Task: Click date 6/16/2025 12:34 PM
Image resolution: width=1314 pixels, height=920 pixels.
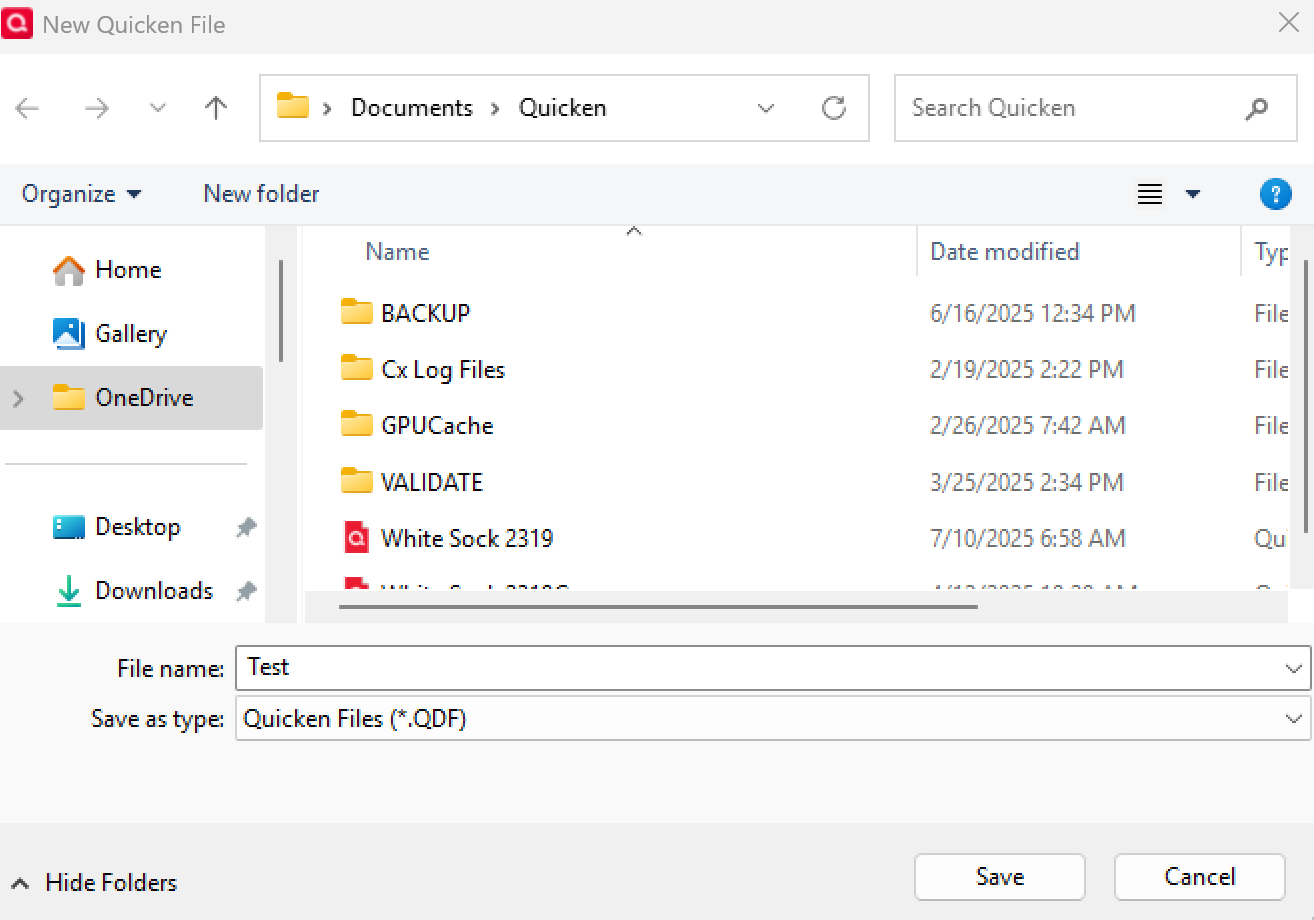Action: (x=1033, y=314)
